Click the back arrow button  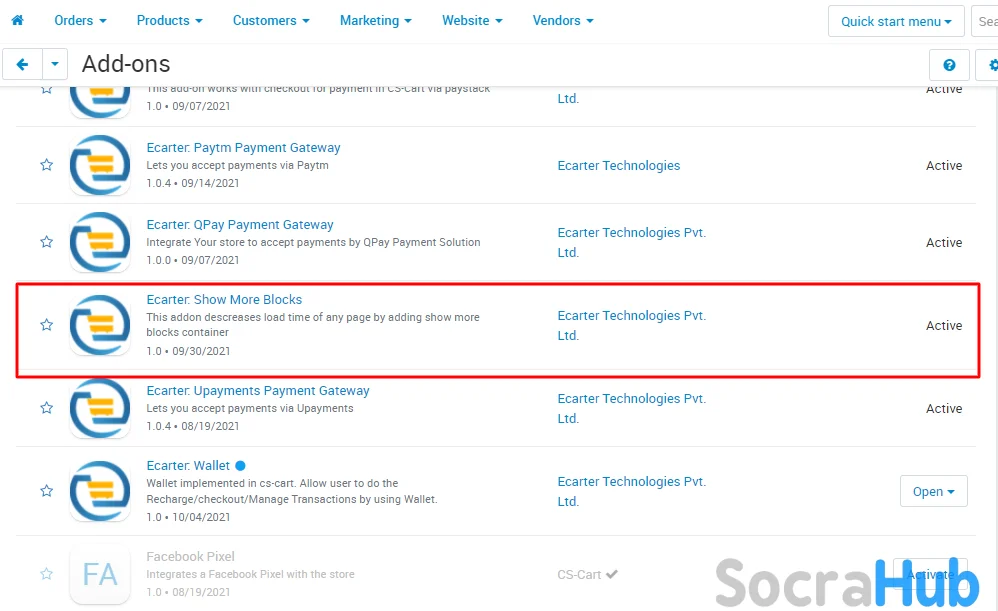pos(22,65)
